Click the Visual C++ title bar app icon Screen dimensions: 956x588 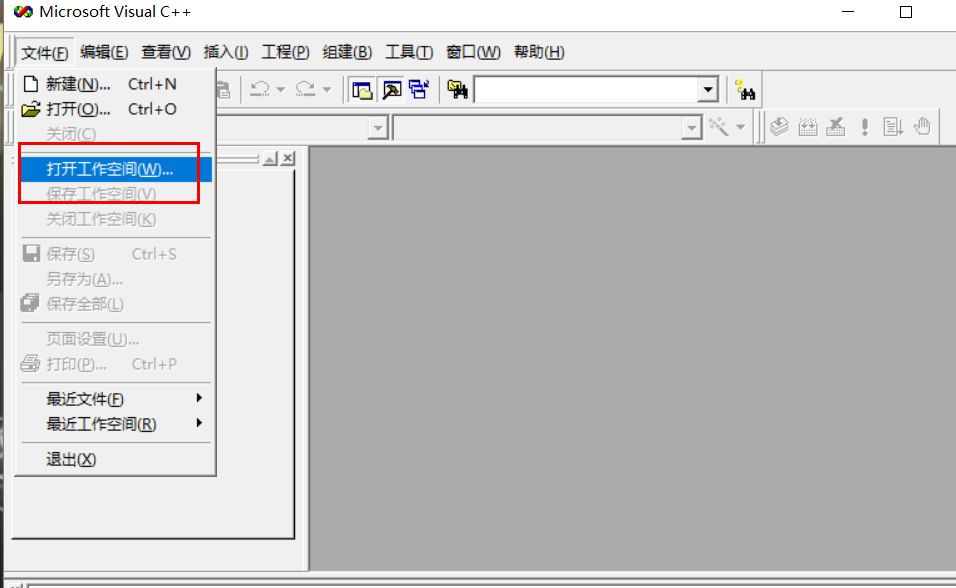point(23,12)
